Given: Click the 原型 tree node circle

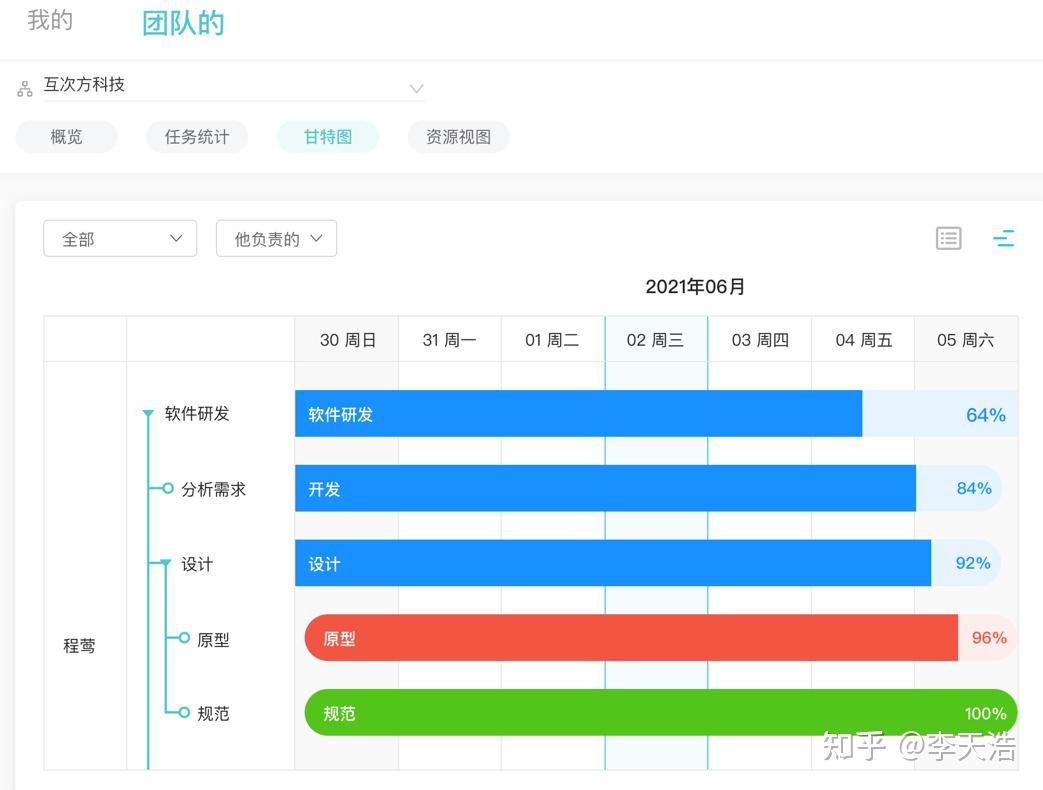Looking at the screenshot, I should pyautogui.click(x=184, y=638).
